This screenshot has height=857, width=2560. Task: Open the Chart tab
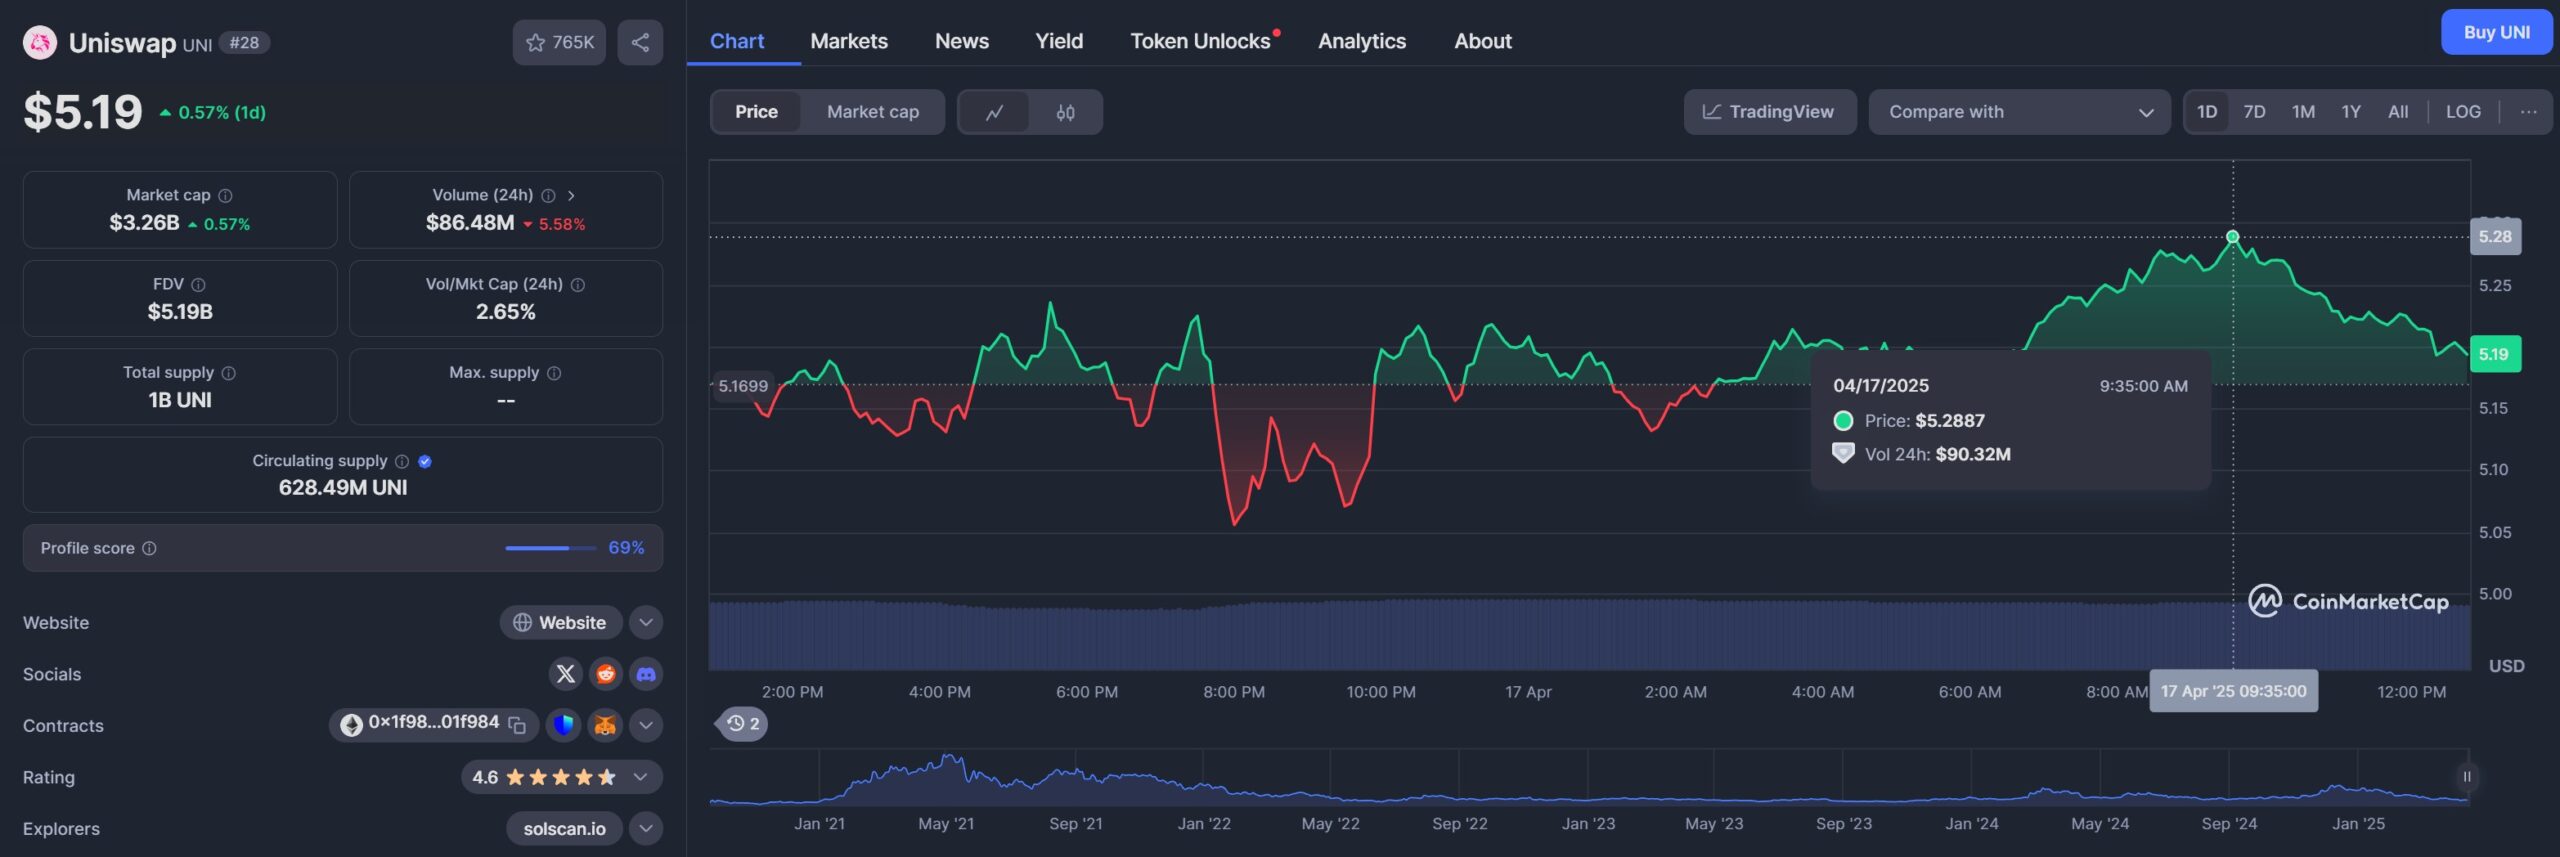point(737,41)
